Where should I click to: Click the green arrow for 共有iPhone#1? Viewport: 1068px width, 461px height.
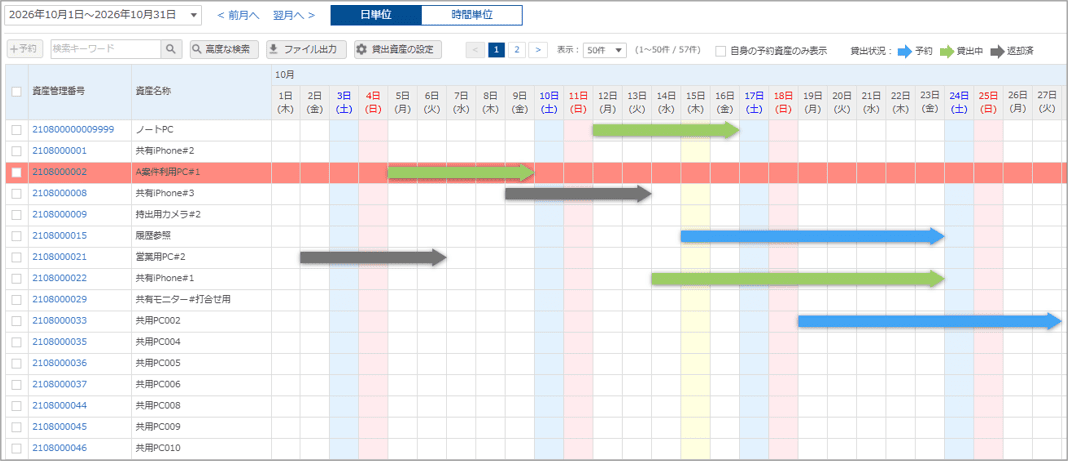pyautogui.click(x=798, y=279)
